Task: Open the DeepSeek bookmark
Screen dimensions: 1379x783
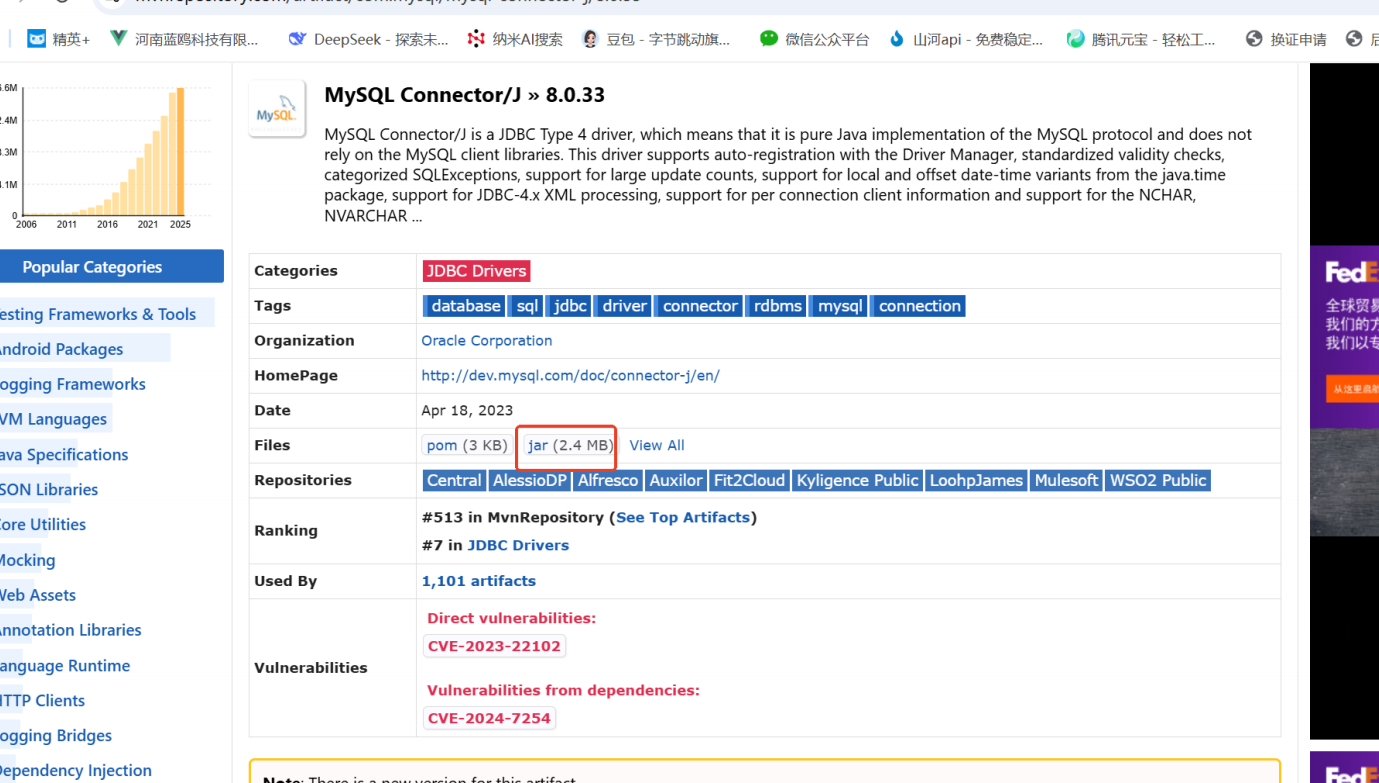Action: tap(367, 39)
